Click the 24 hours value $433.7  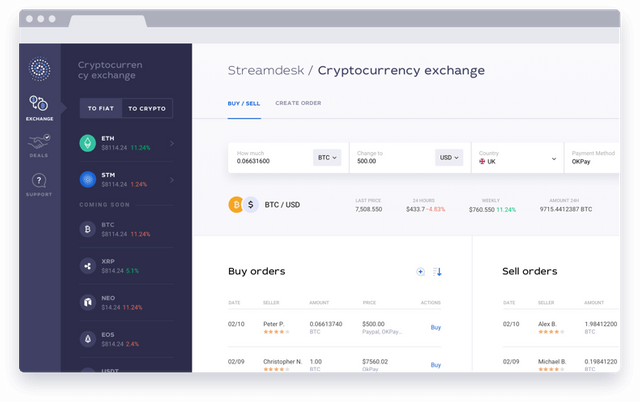[x=416, y=209]
